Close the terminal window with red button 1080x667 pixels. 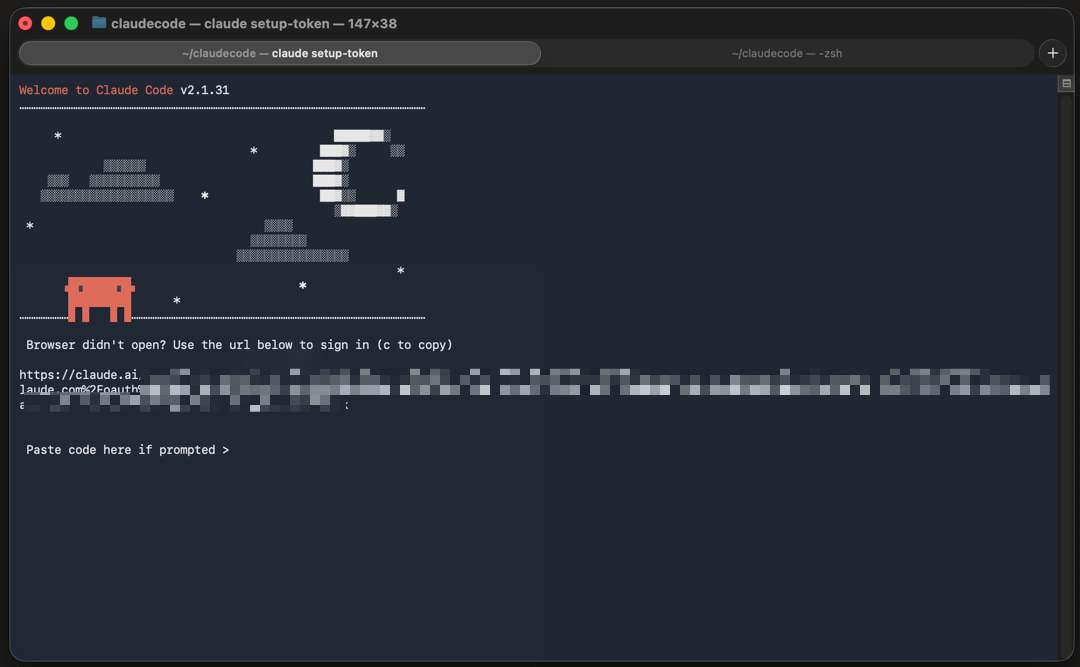tap(25, 23)
